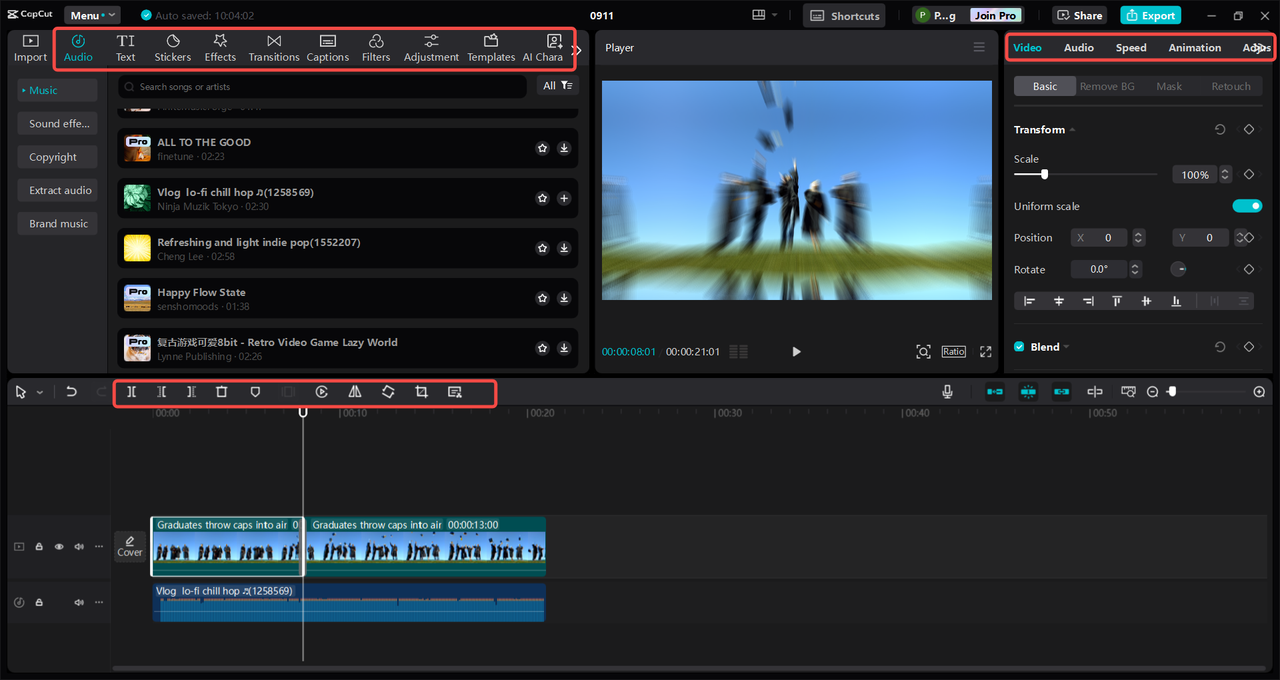1280x680 pixels.
Task: Click the Undo arrow
Action: [x=71, y=392]
